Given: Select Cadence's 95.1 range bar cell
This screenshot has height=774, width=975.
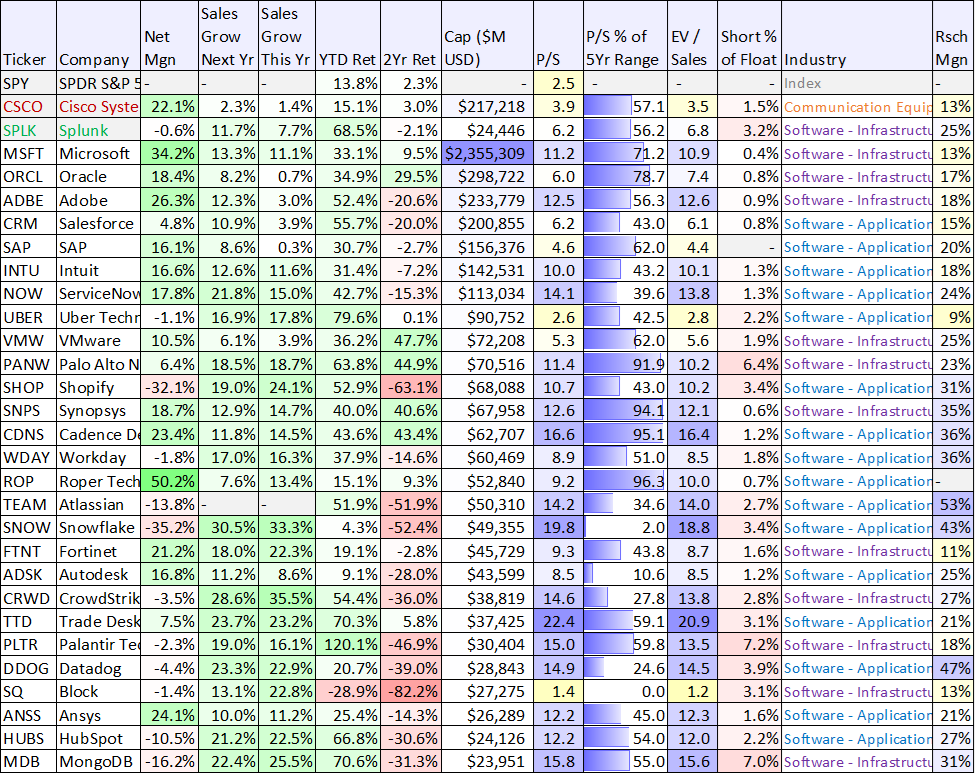Looking at the screenshot, I should pyautogui.click(x=625, y=435).
